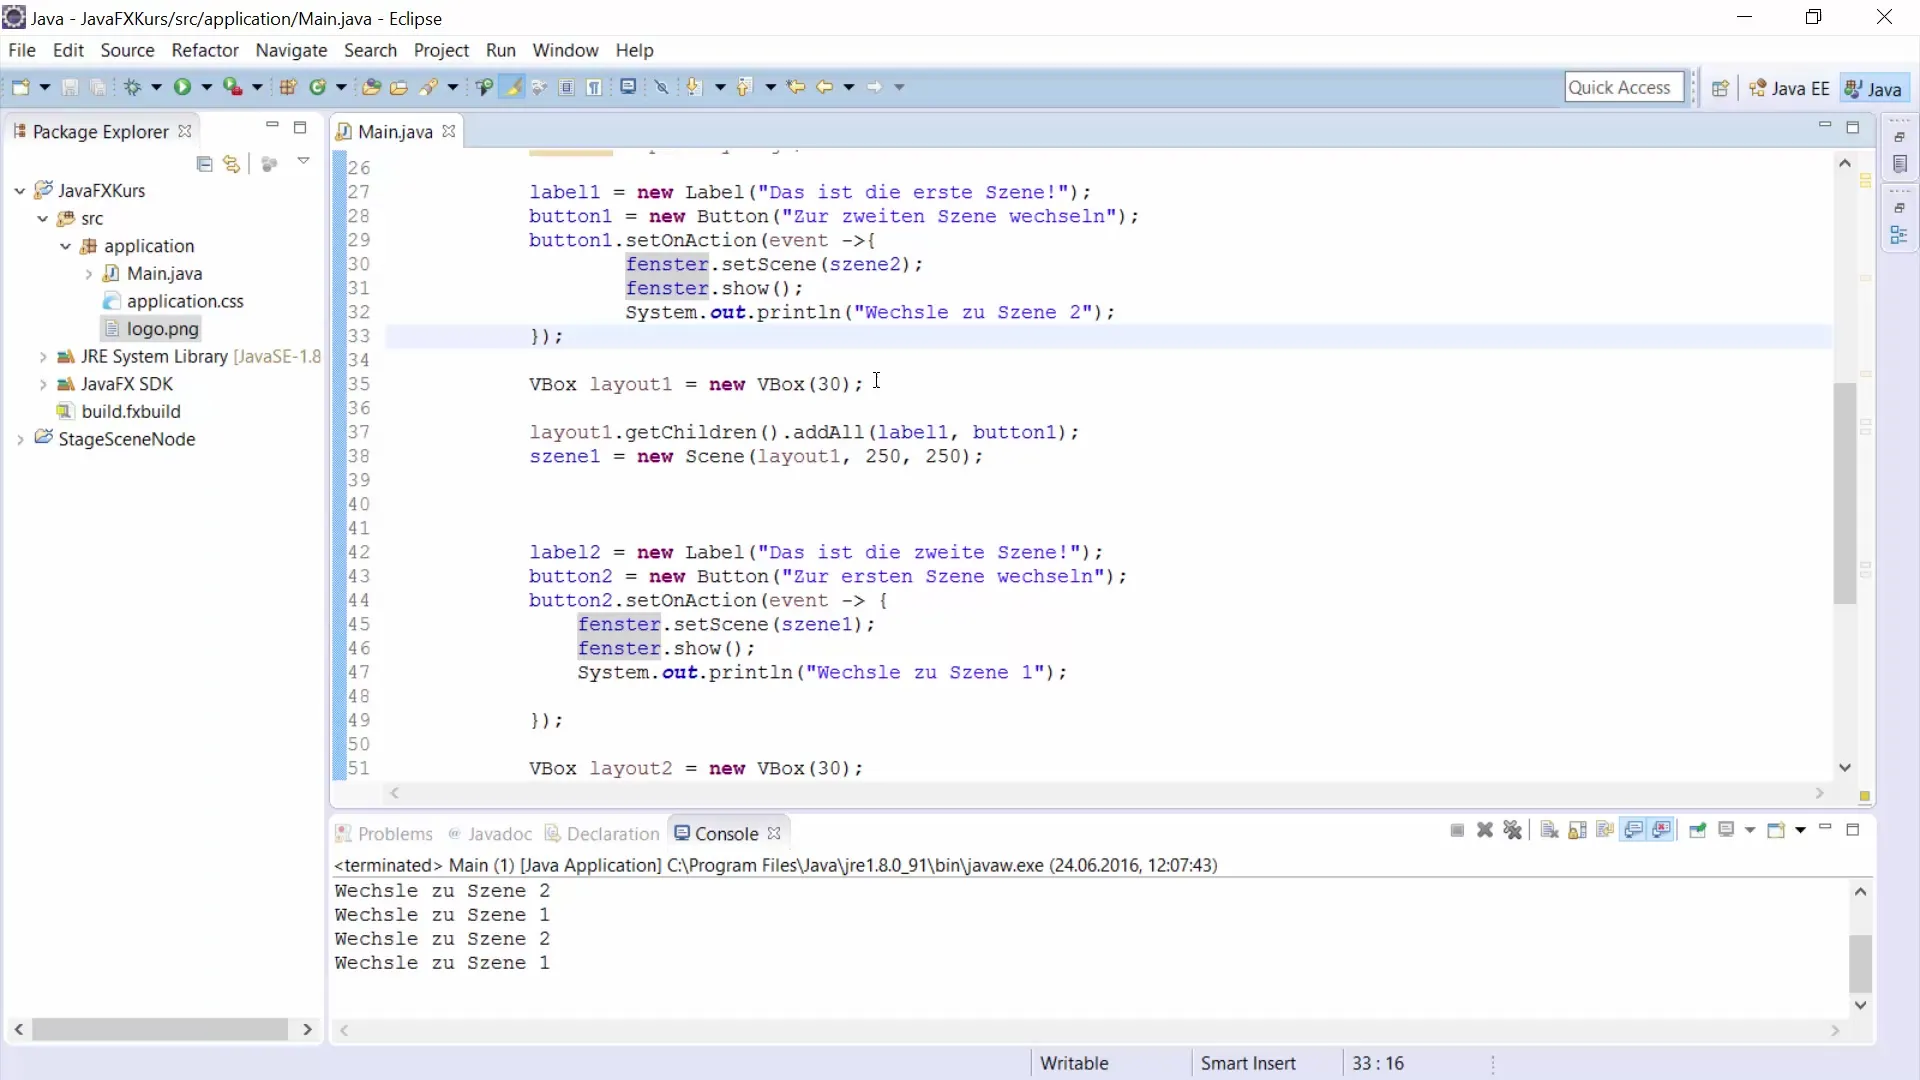This screenshot has height=1080, width=1920.
Task: Close the Main.java editor tab
Action: click(x=449, y=131)
